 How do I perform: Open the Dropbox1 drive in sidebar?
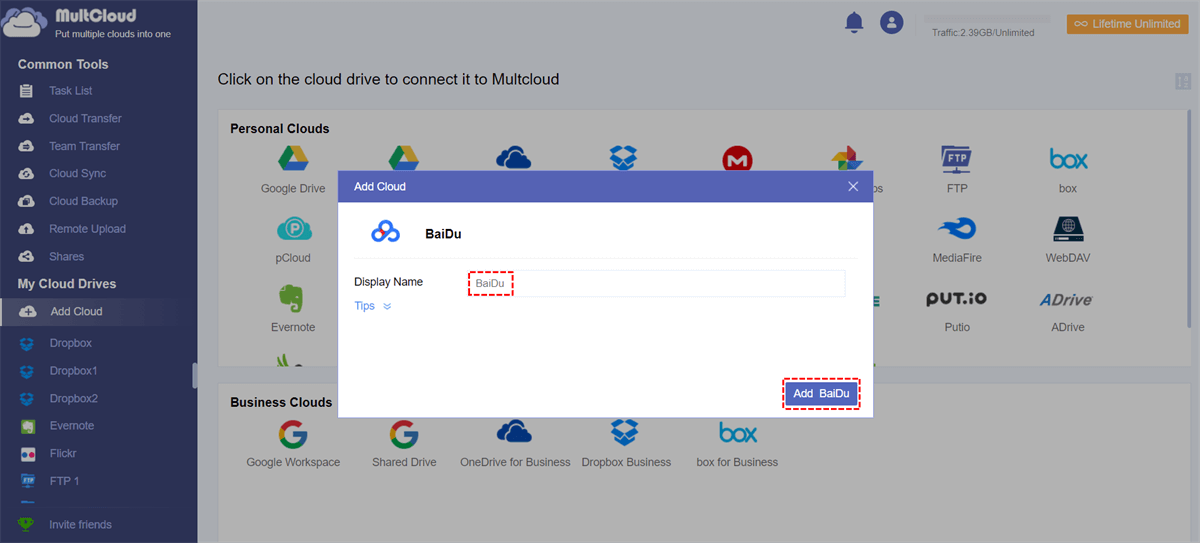pyautogui.click(x=73, y=371)
